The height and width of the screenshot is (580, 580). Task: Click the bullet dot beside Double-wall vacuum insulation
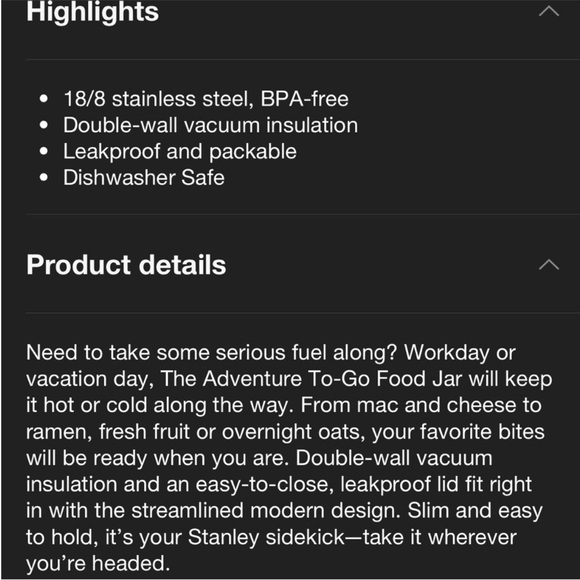coord(44,125)
